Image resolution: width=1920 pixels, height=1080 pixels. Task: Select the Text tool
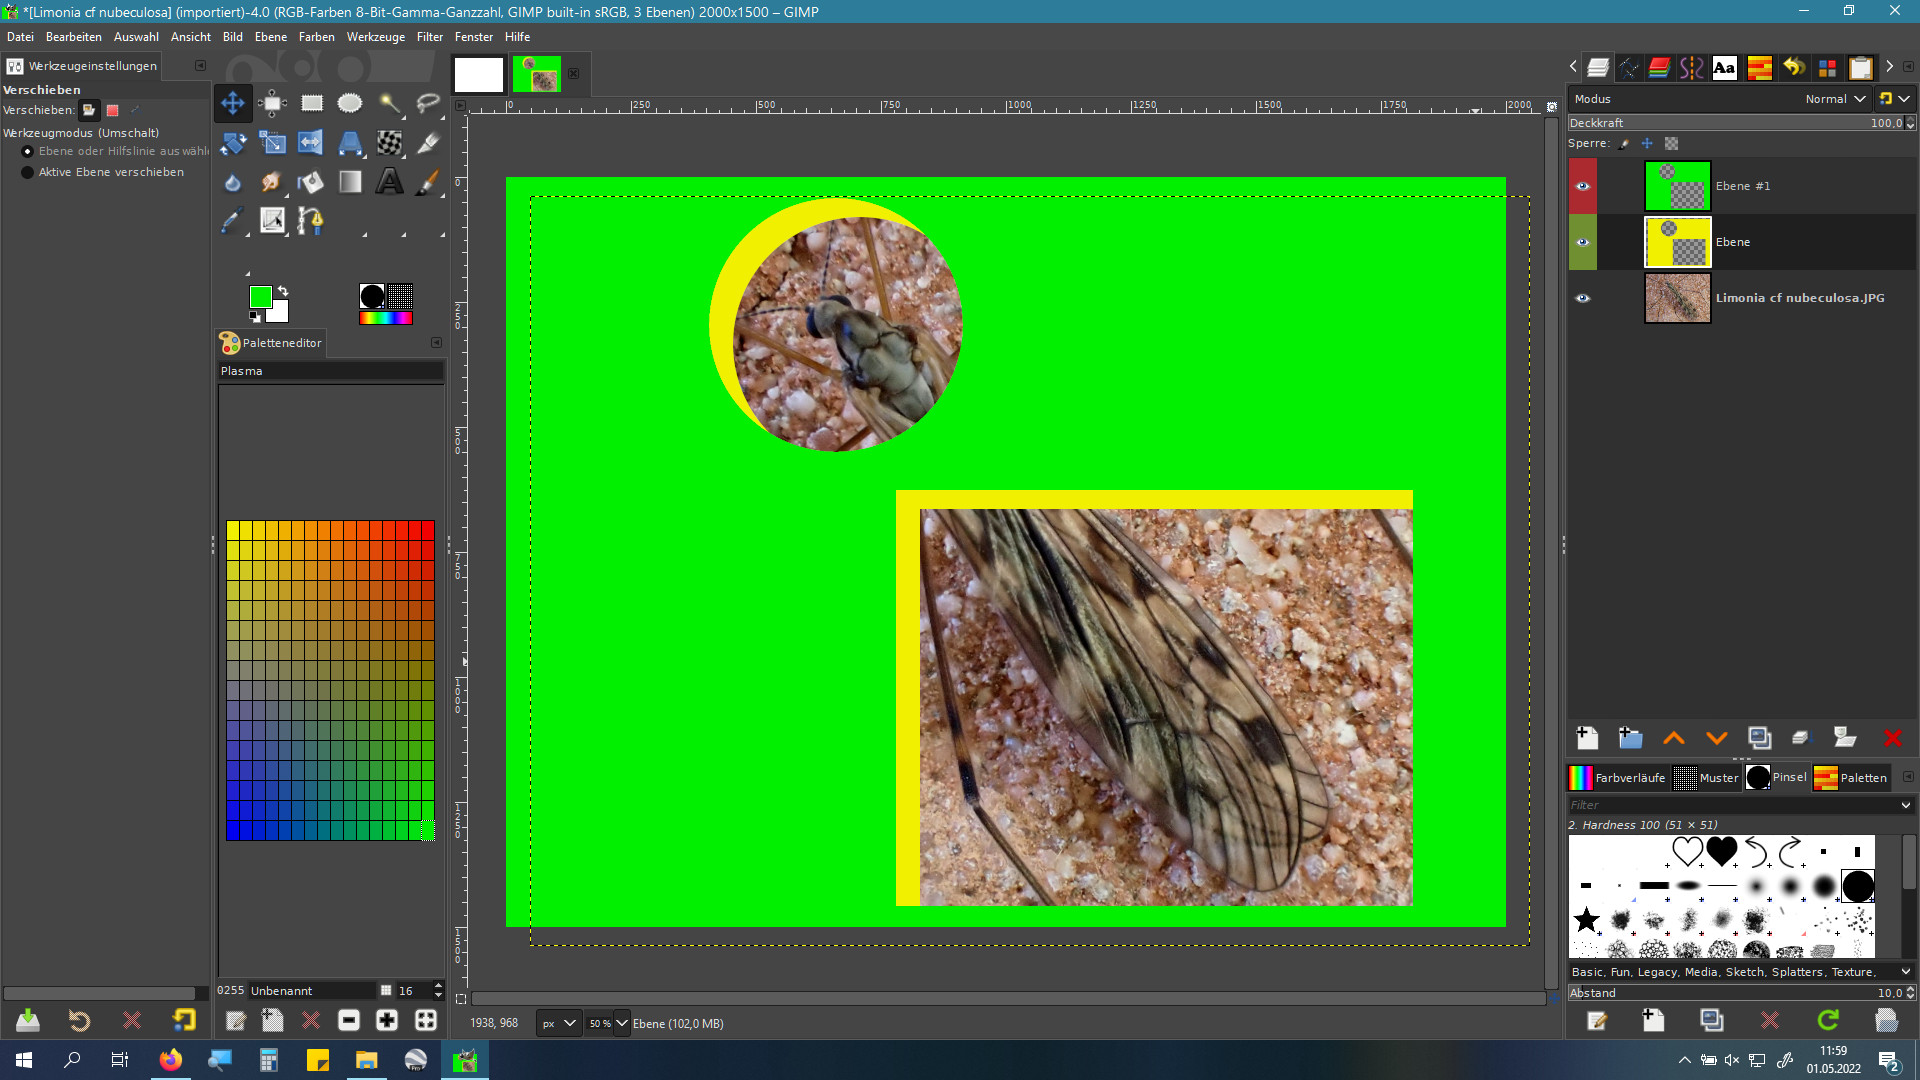[389, 182]
